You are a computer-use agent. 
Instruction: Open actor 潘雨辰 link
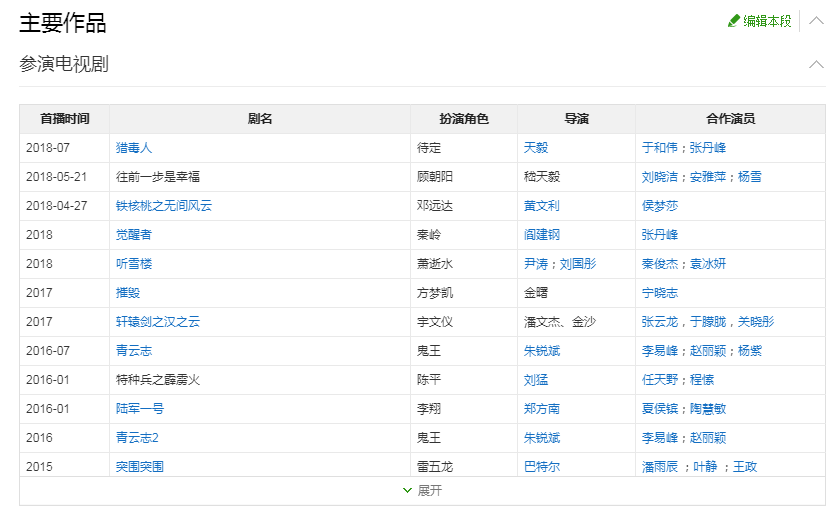(x=659, y=467)
